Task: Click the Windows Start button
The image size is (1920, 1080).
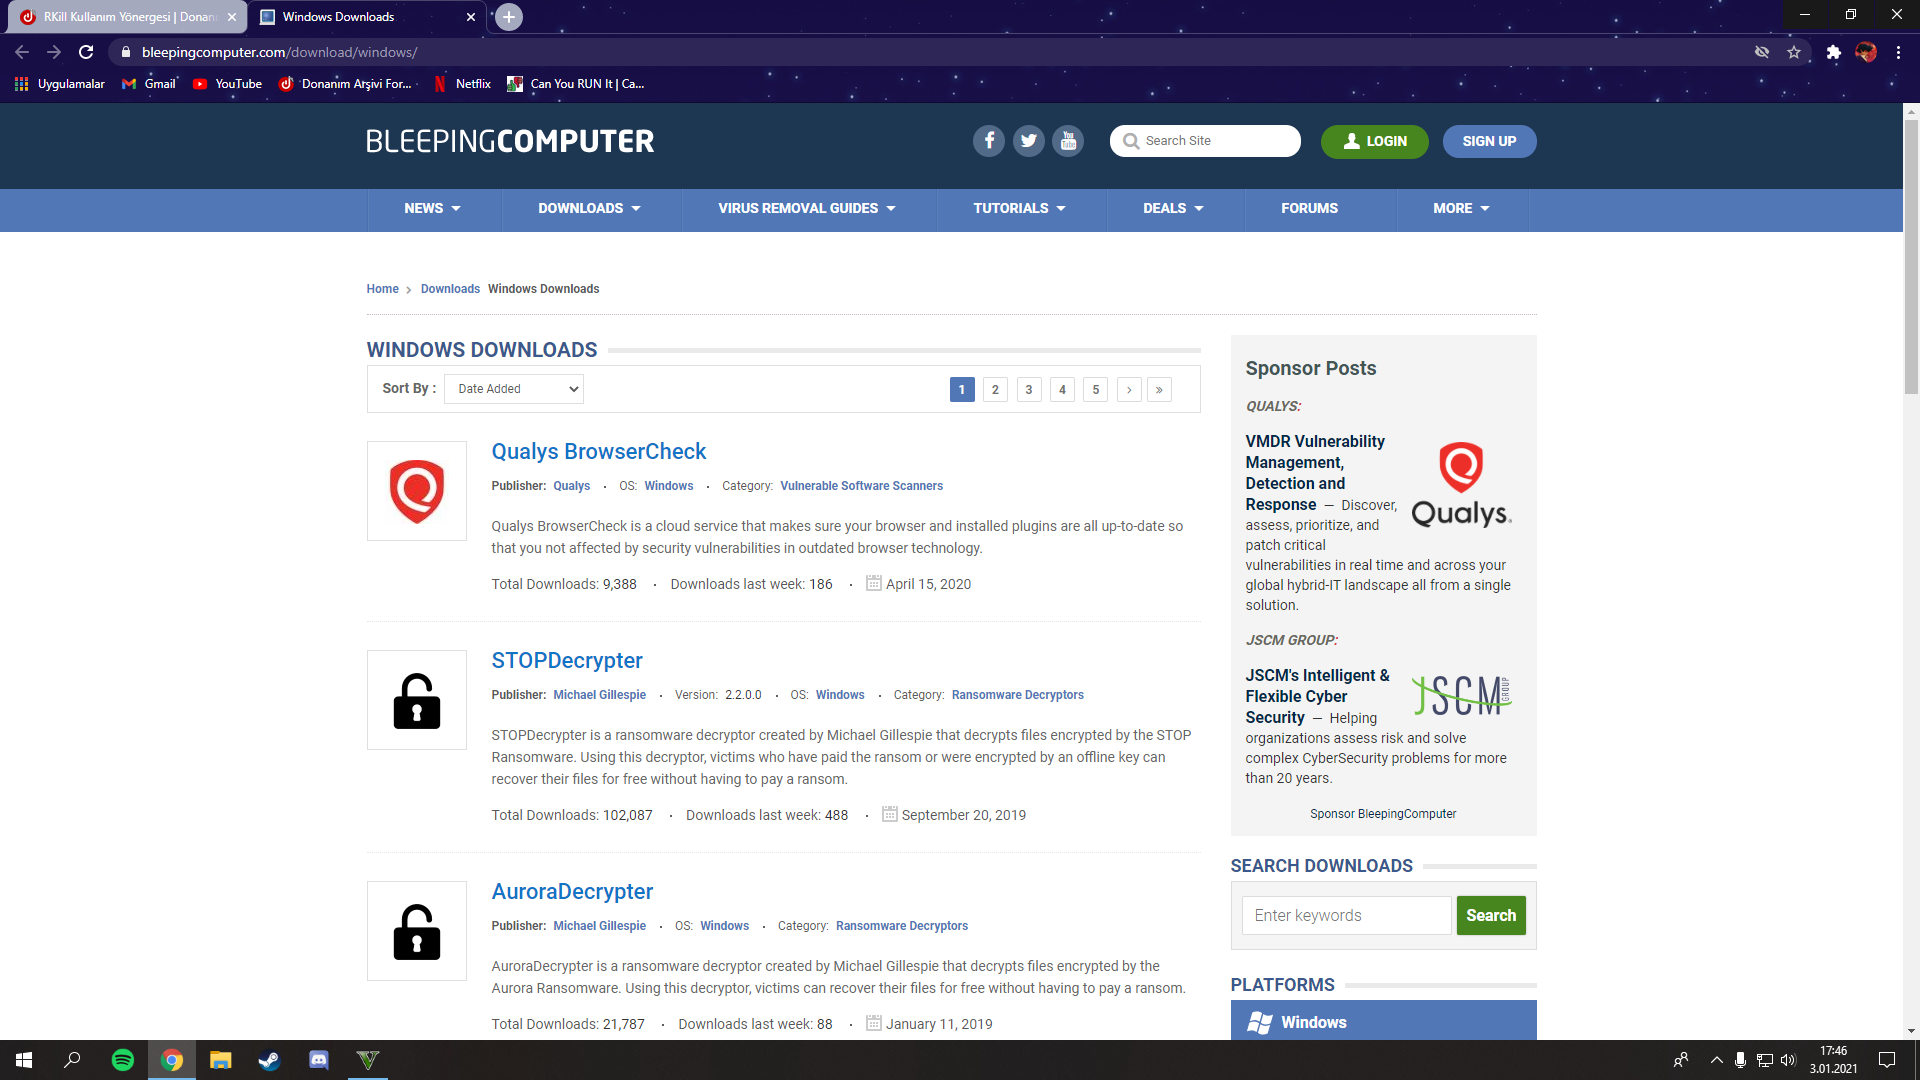Action: (x=24, y=1060)
